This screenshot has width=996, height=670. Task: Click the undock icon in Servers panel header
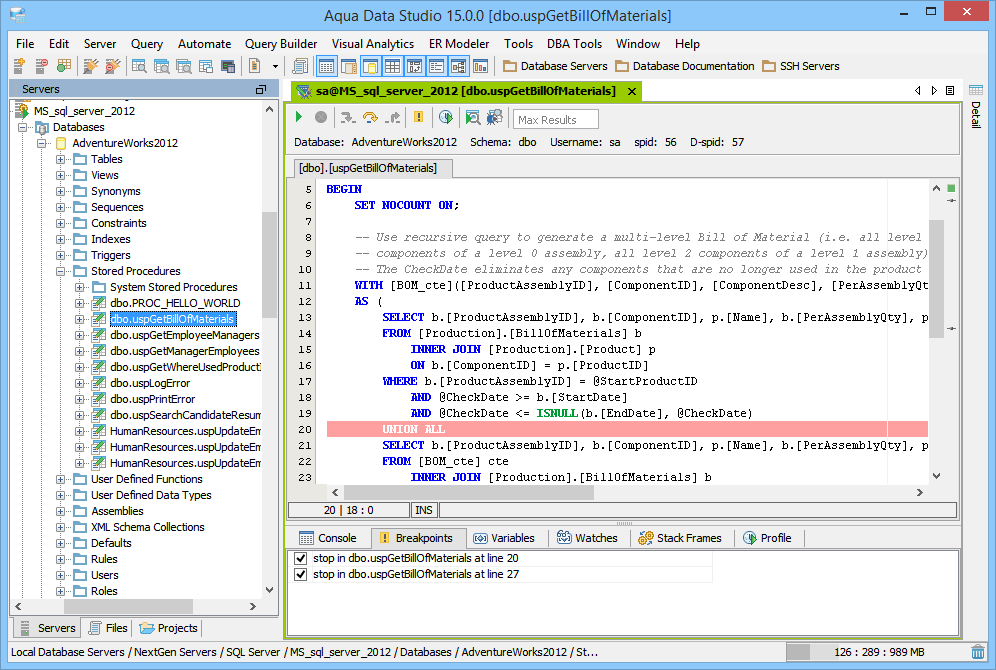point(261,90)
